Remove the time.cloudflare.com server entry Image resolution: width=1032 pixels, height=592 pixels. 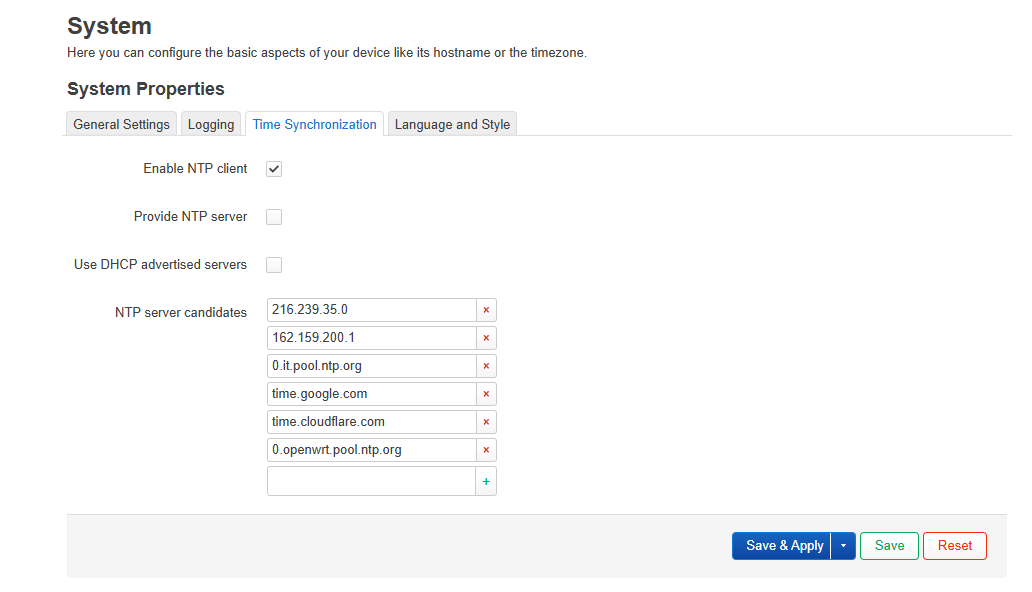486,422
